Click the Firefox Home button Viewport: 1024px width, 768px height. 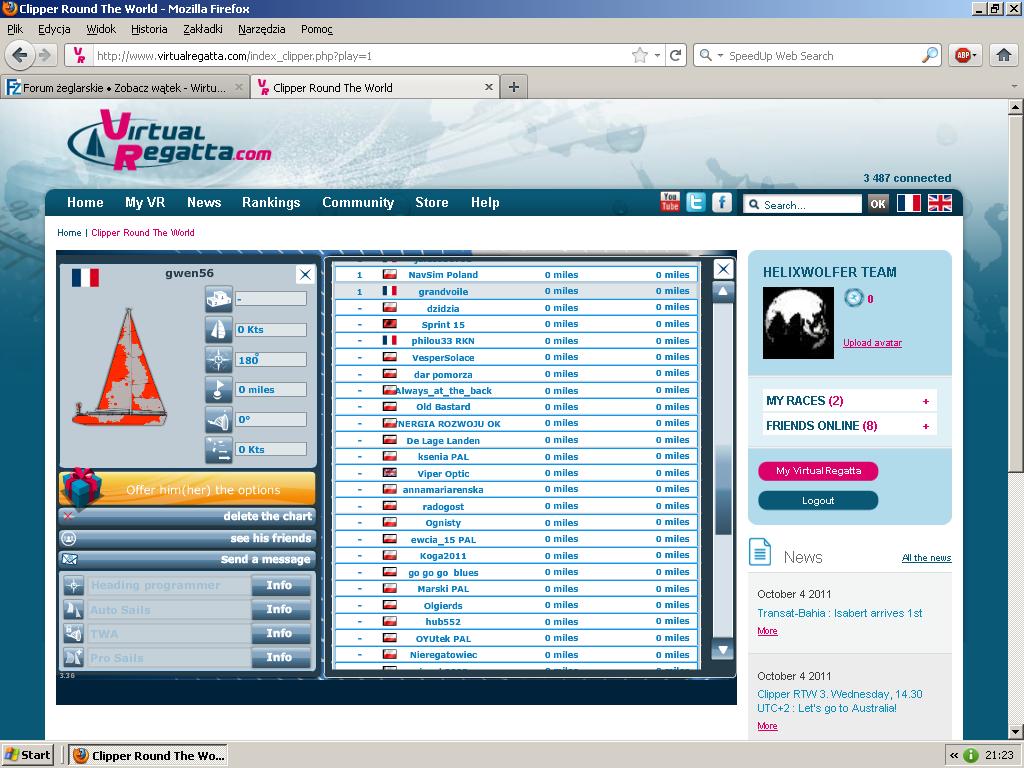click(1004, 56)
